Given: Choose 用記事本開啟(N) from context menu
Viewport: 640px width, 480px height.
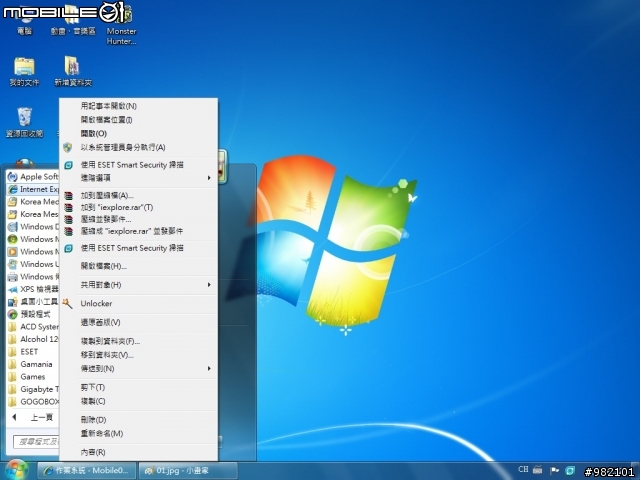Looking at the screenshot, I should coord(139,106).
